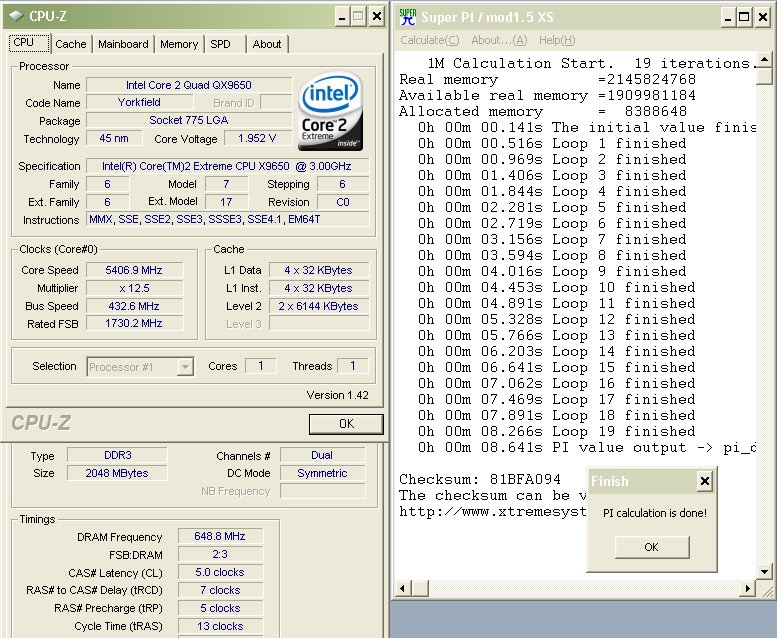
Task: Click the L1 Data value '4 x 32 KBytes'
Action: point(319,270)
